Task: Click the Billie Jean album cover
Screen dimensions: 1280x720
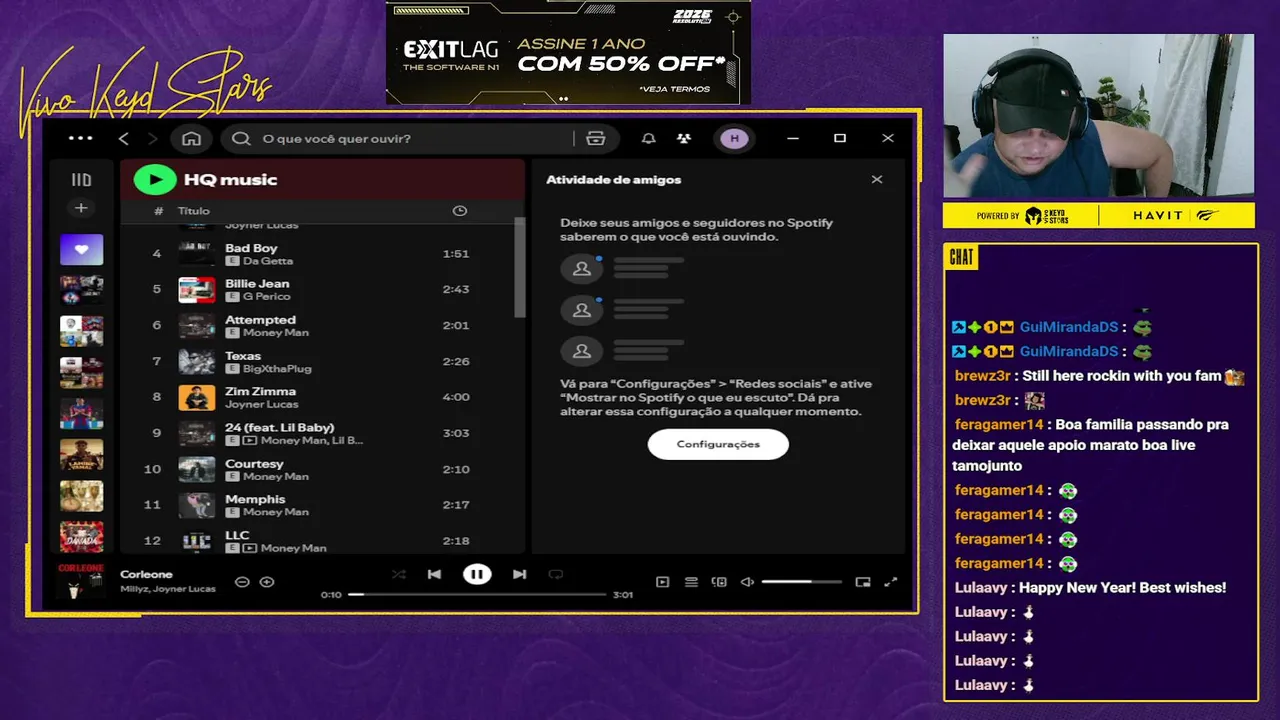Action: point(197,290)
